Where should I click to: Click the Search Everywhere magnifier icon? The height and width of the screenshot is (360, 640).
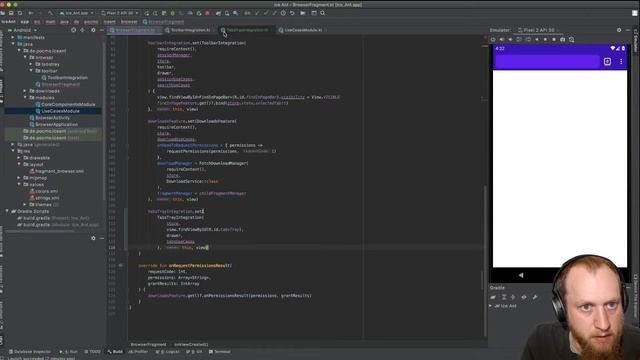pyautogui.click(x=322, y=13)
